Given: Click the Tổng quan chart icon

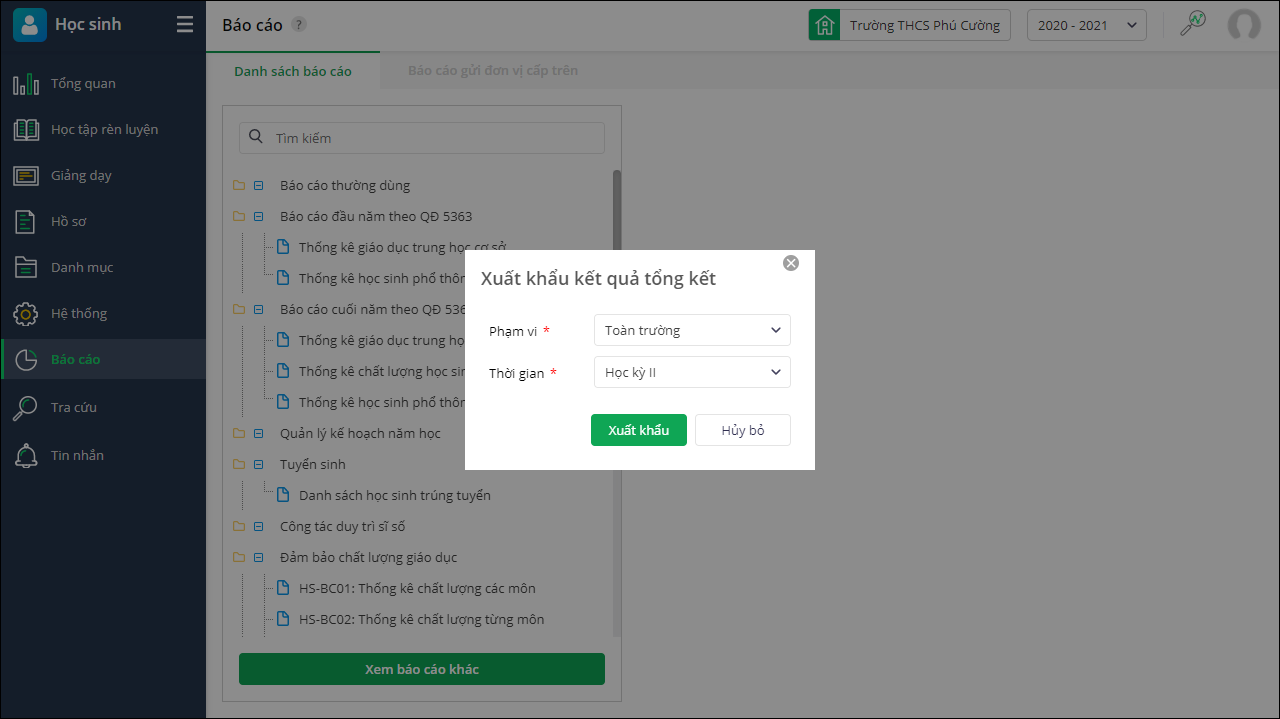Looking at the screenshot, I should (x=26, y=84).
